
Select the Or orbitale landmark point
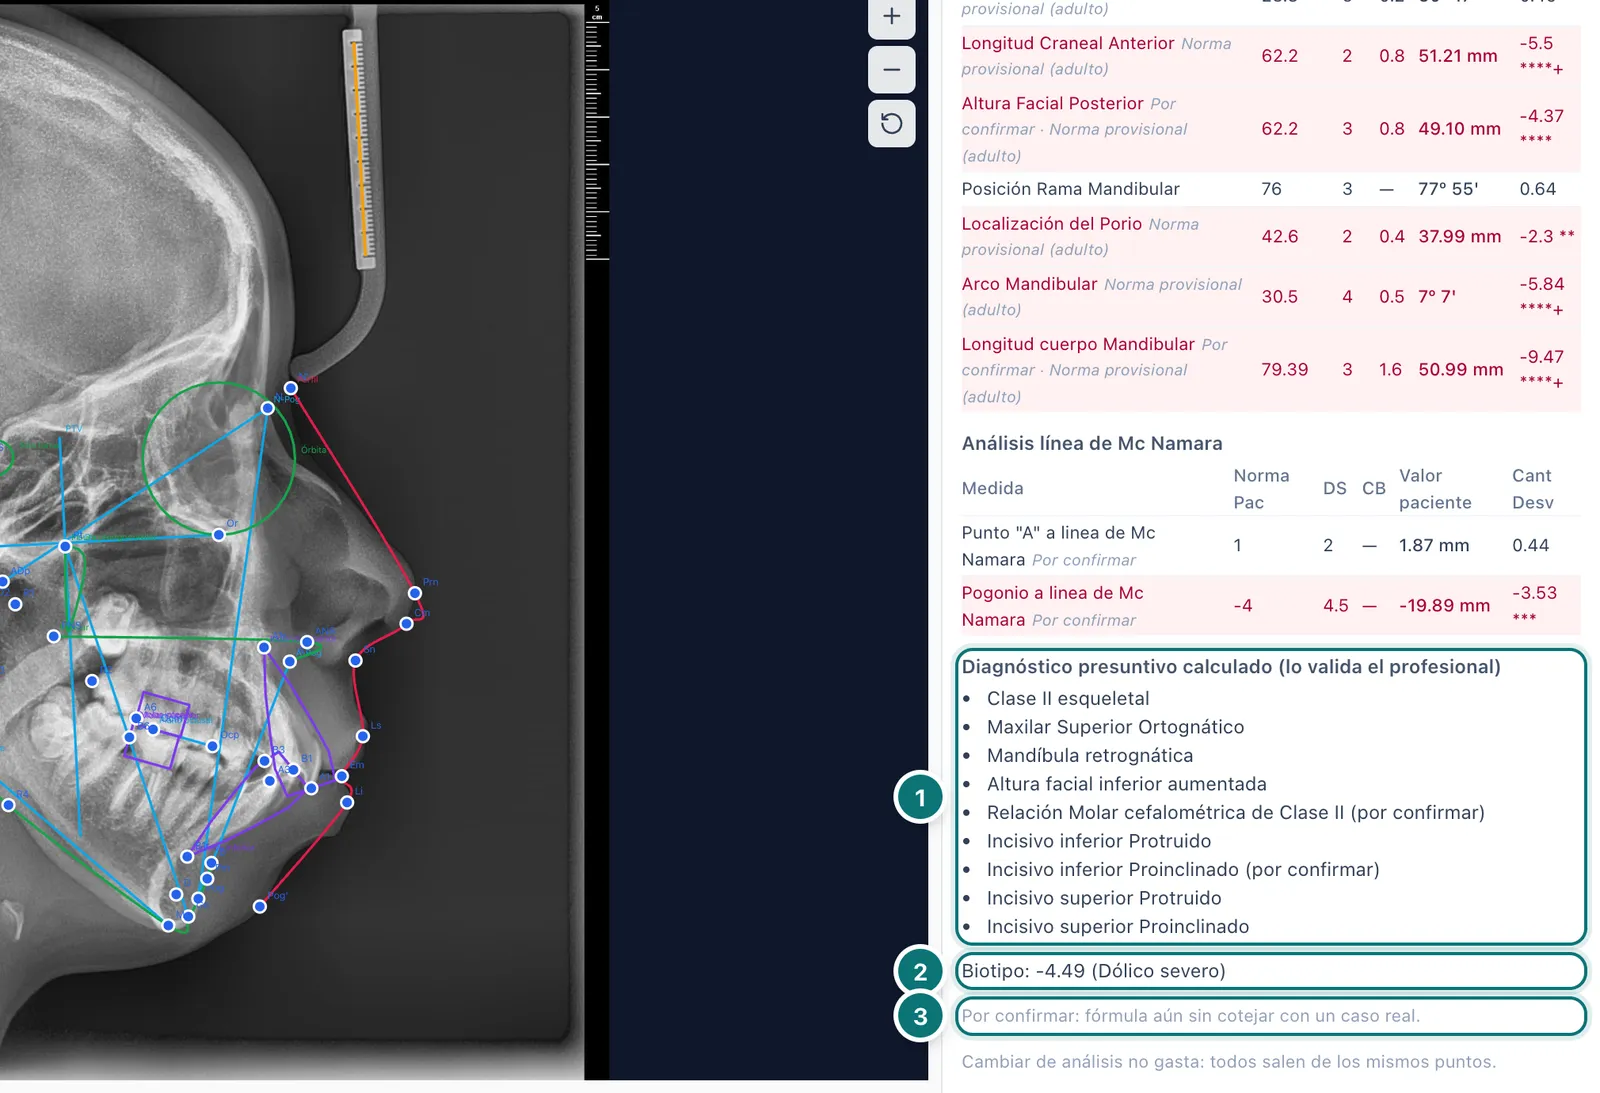(219, 535)
